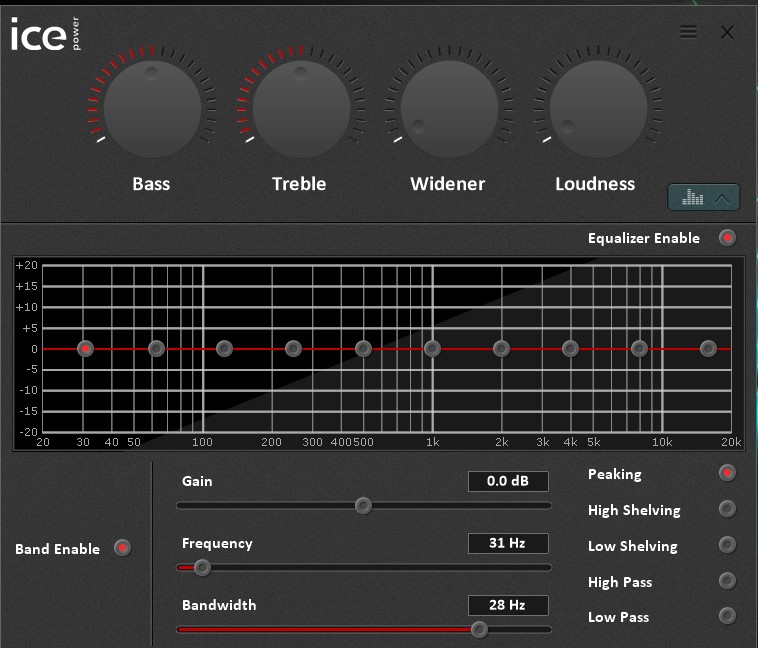758x648 pixels.
Task: Close the ICEpower panel with X
Action: click(727, 32)
